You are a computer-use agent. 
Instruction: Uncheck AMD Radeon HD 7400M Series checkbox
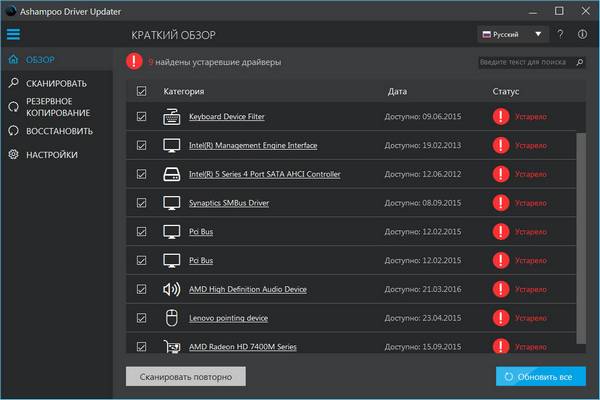point(141,347)
